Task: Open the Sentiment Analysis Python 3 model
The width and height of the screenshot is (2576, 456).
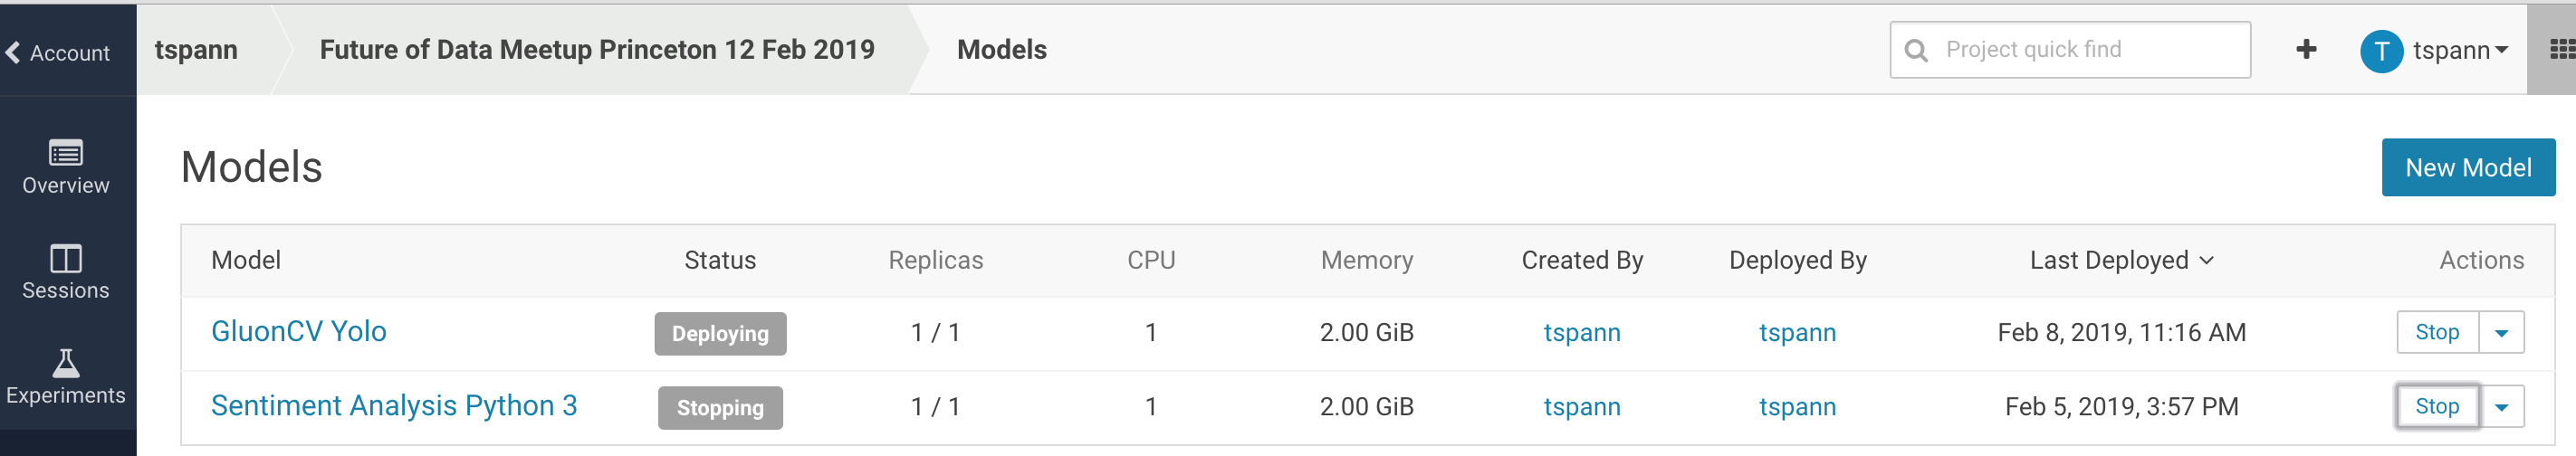Action: (394, 406)
